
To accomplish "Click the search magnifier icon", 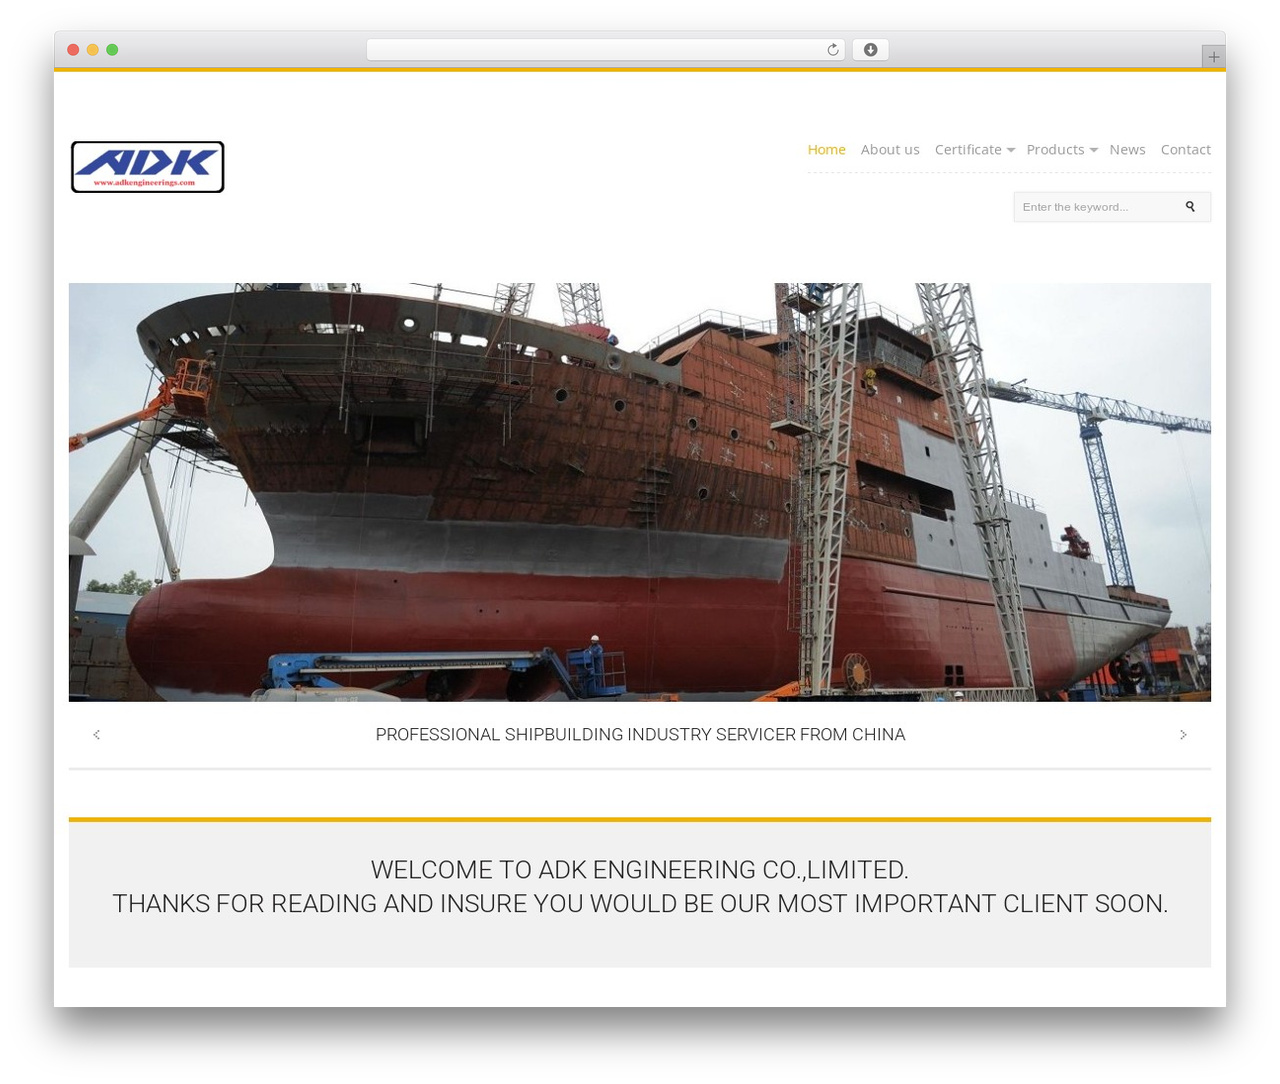I will (x=1190, y=207).
